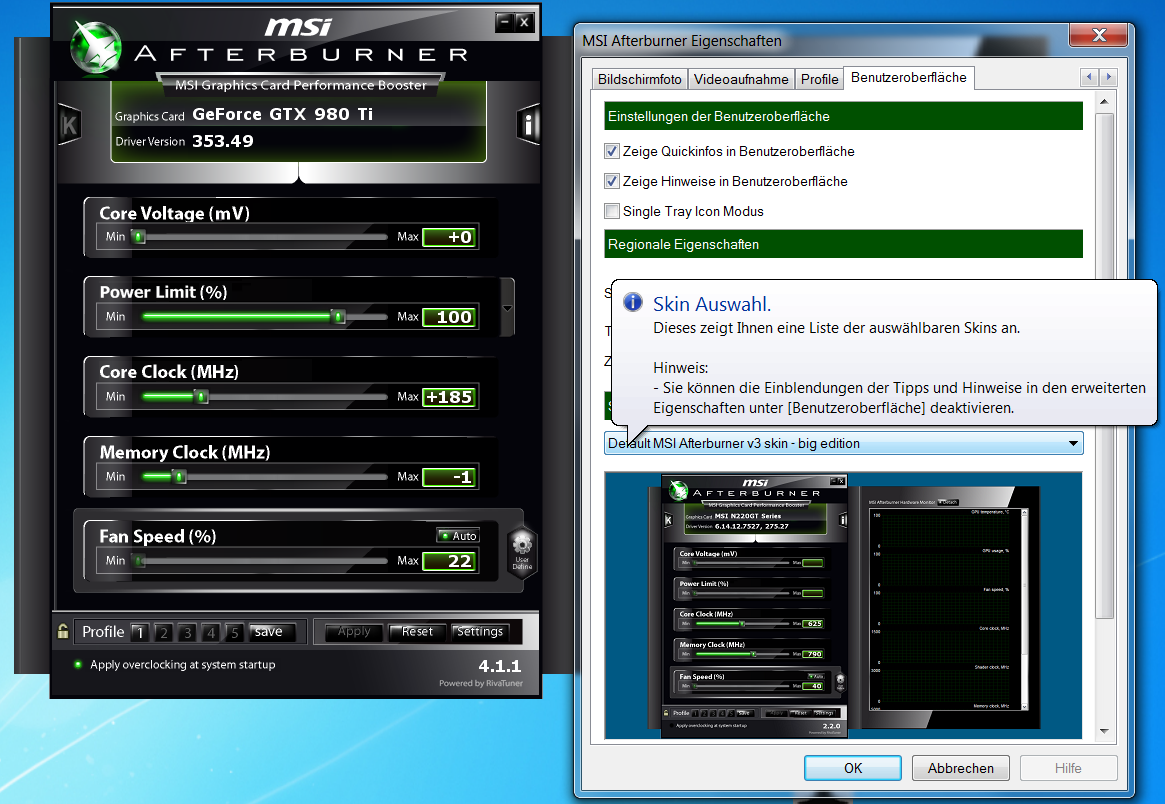
Task: Click the Reset button in Afterburner
Action: 418,632
